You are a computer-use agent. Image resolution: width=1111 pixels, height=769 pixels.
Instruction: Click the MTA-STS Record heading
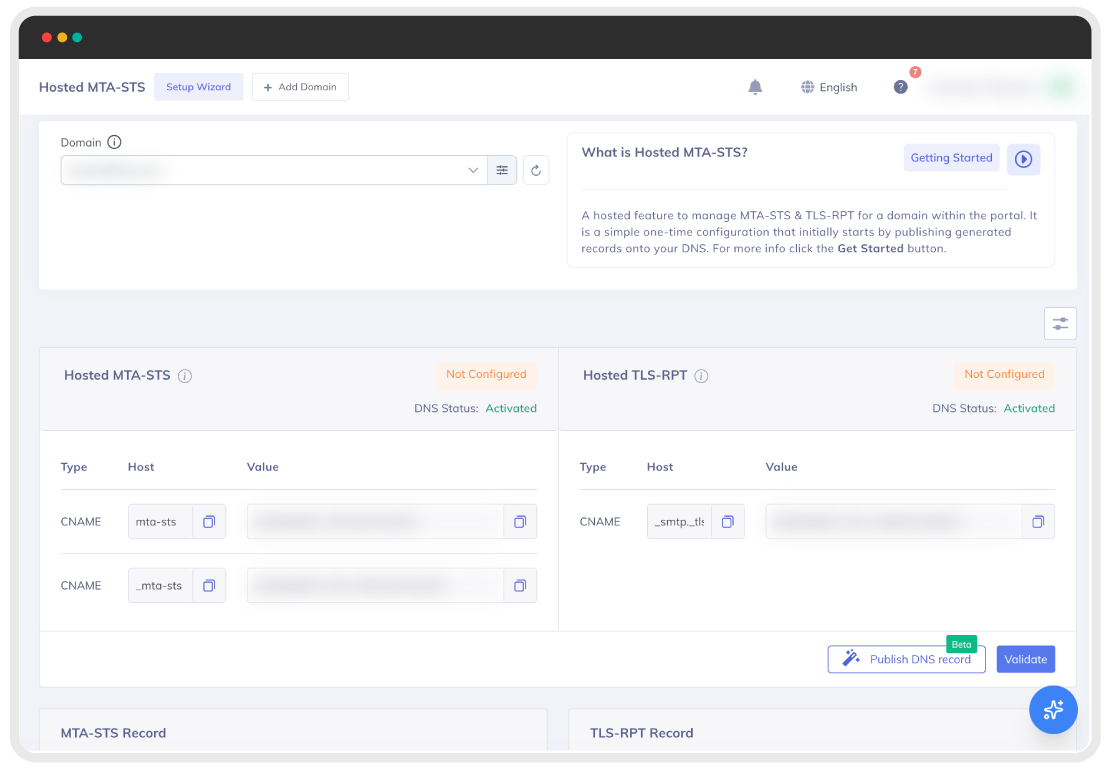113,733
